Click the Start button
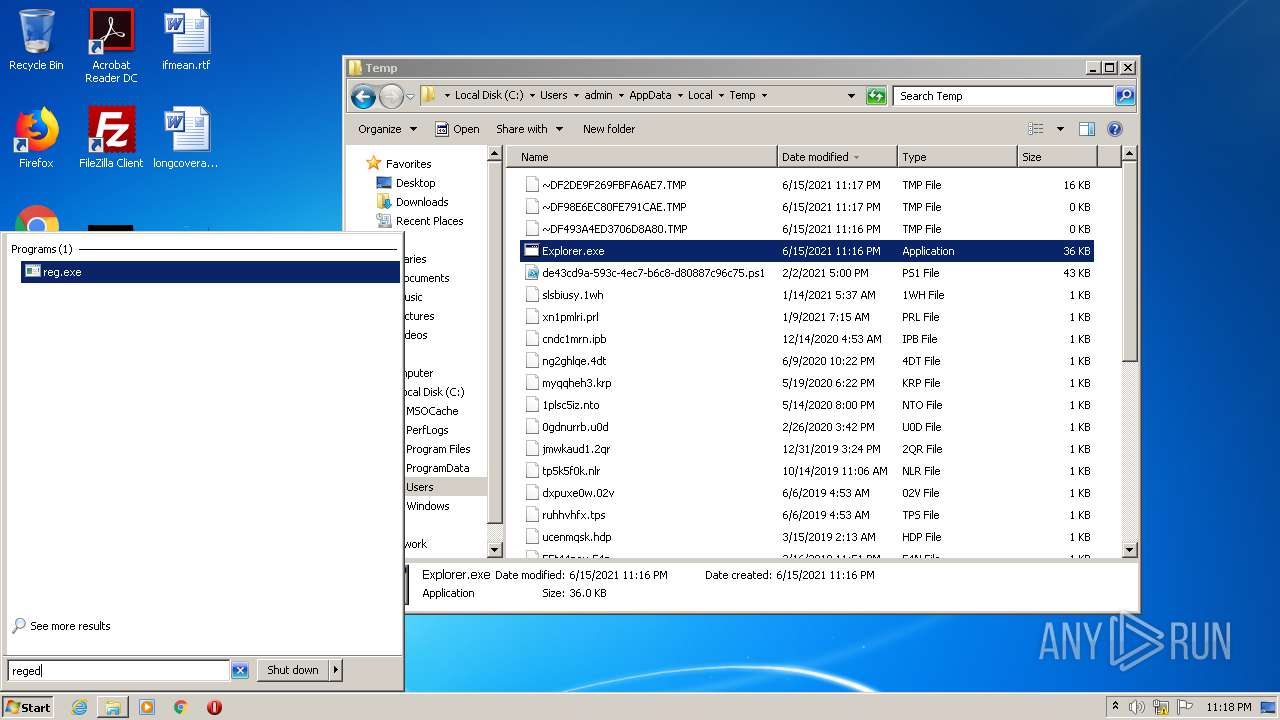Image resolution: width=1280 pixels, height=720 pixels. [x=28, y=707]
